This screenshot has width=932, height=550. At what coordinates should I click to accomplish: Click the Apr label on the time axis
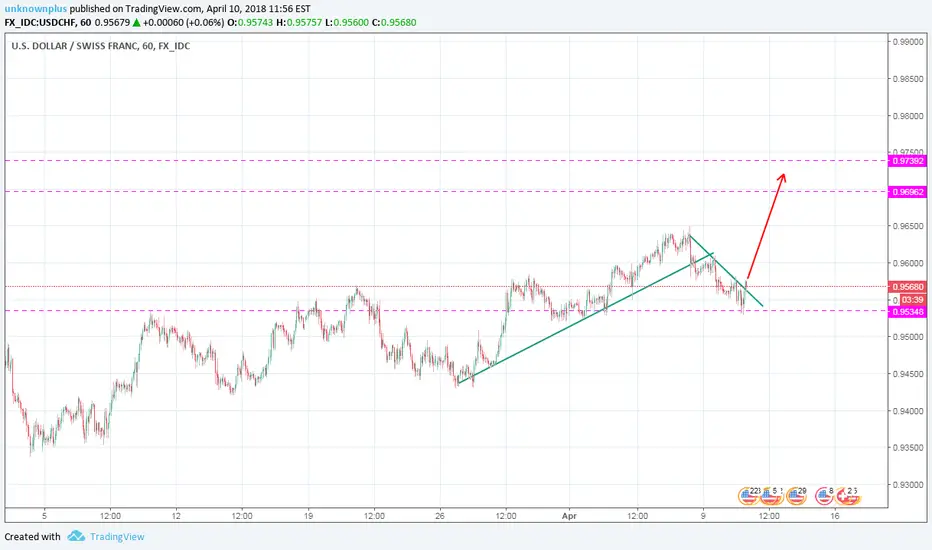[x=569, y=516]
